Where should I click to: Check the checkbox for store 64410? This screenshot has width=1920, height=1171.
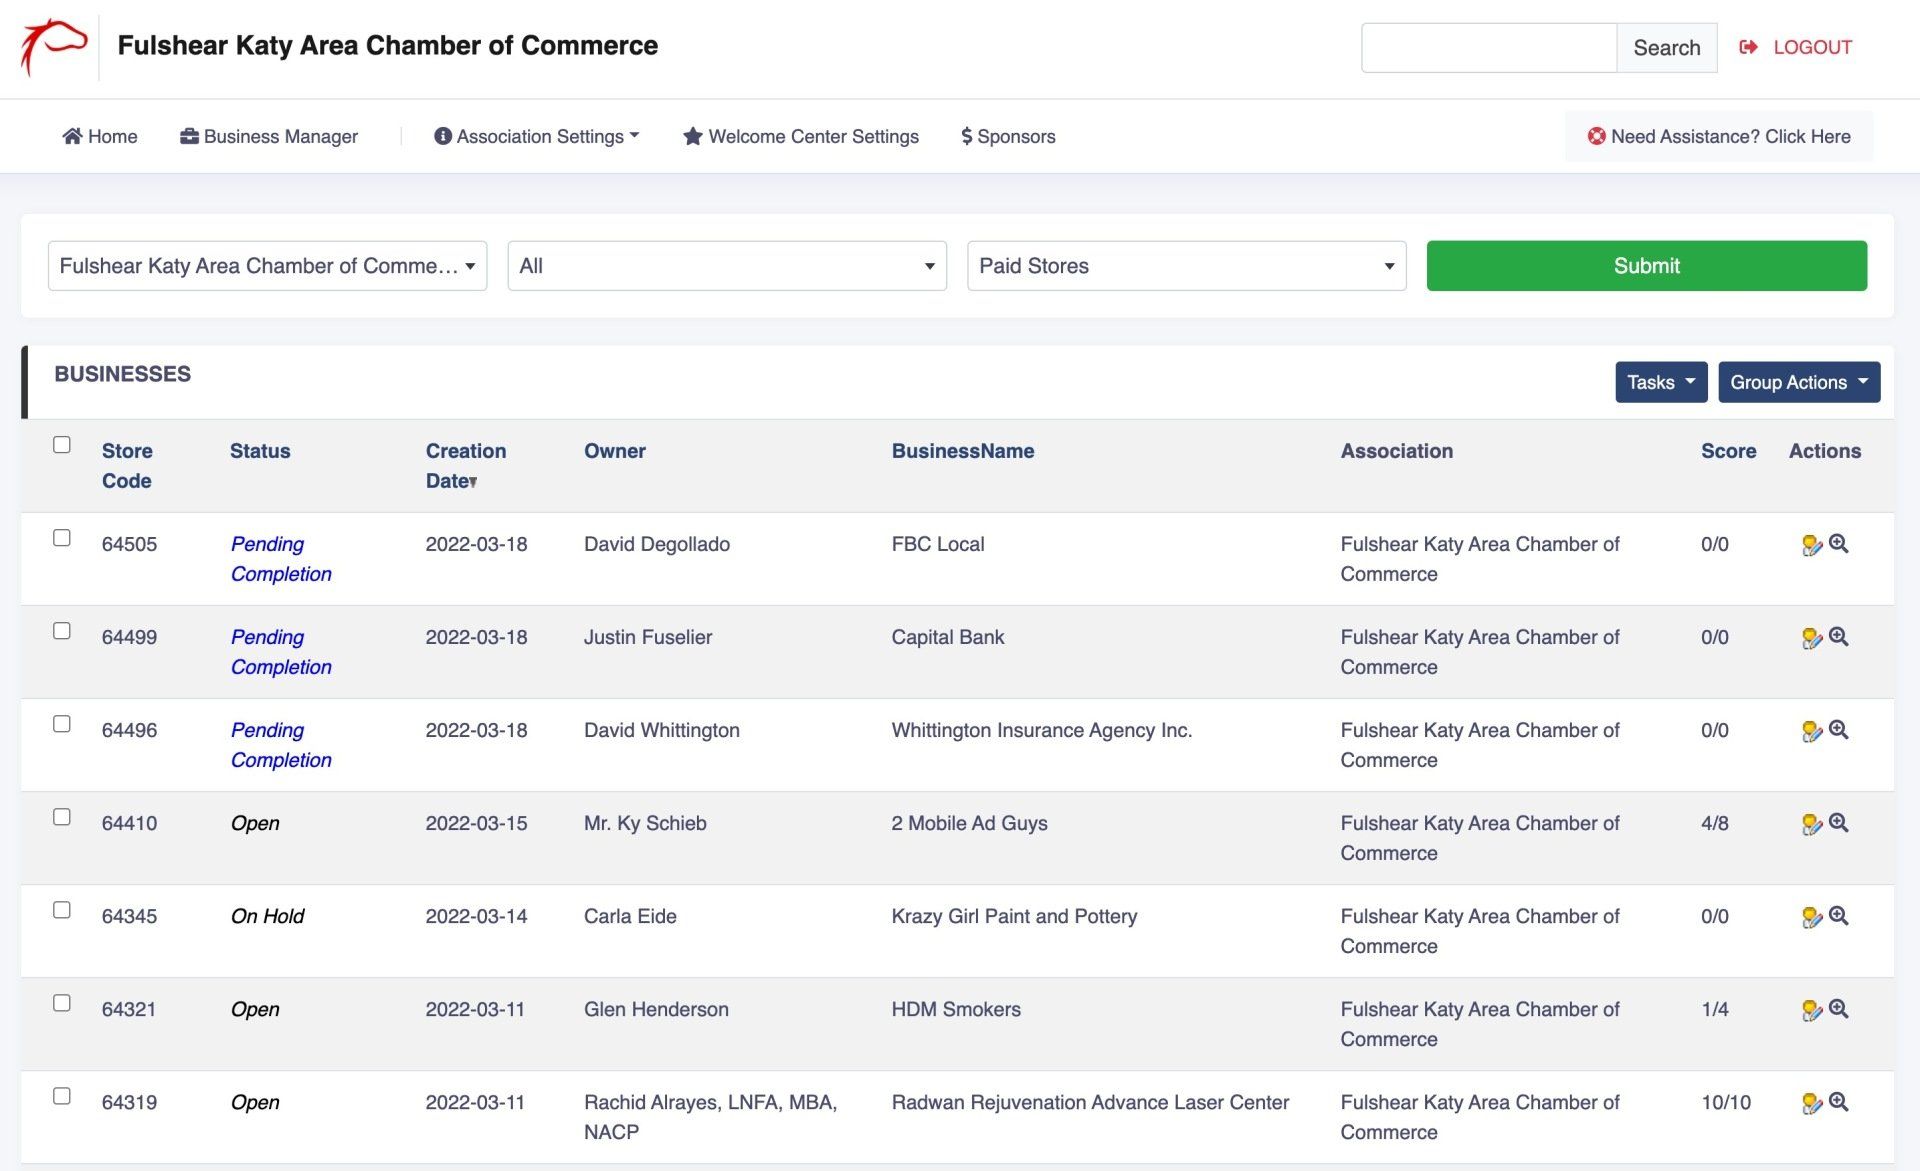click(x=62, y=817)
